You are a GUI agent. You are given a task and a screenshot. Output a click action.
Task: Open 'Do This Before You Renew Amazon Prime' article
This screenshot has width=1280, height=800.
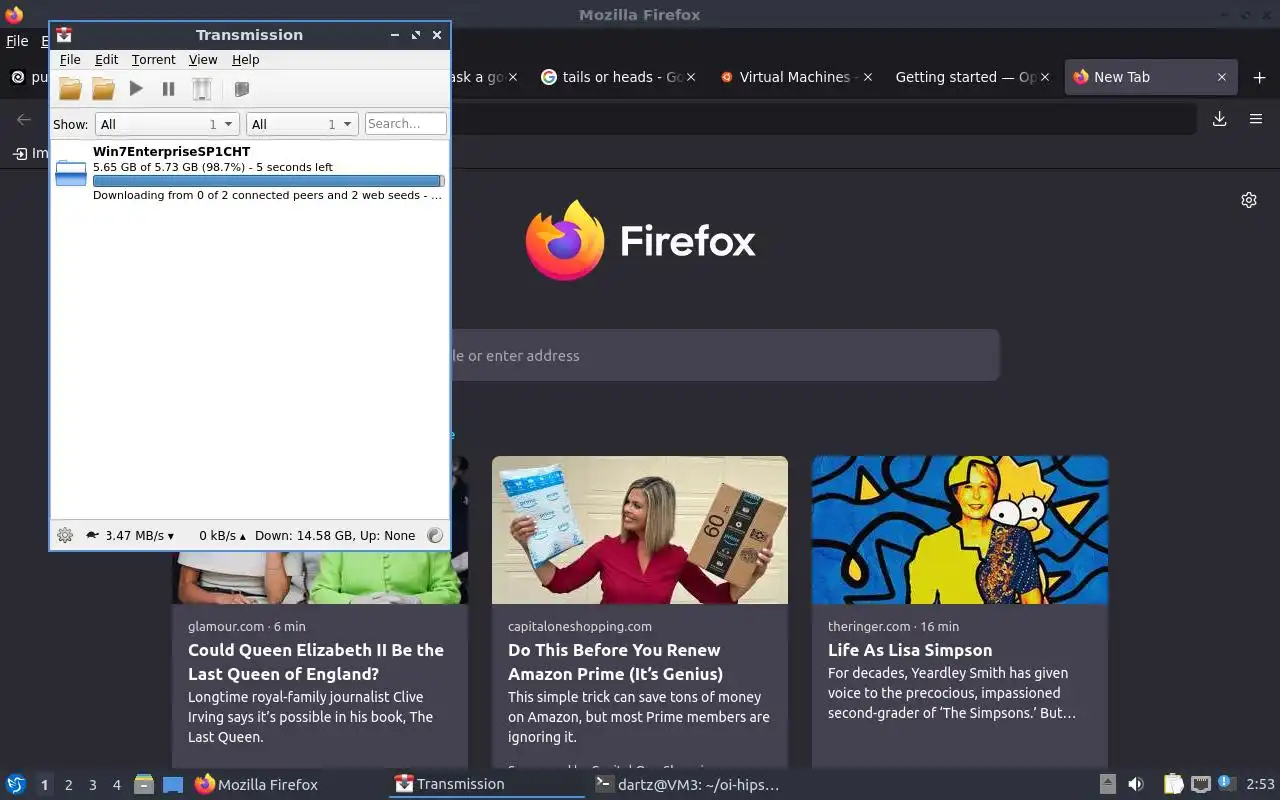point(615,662)
